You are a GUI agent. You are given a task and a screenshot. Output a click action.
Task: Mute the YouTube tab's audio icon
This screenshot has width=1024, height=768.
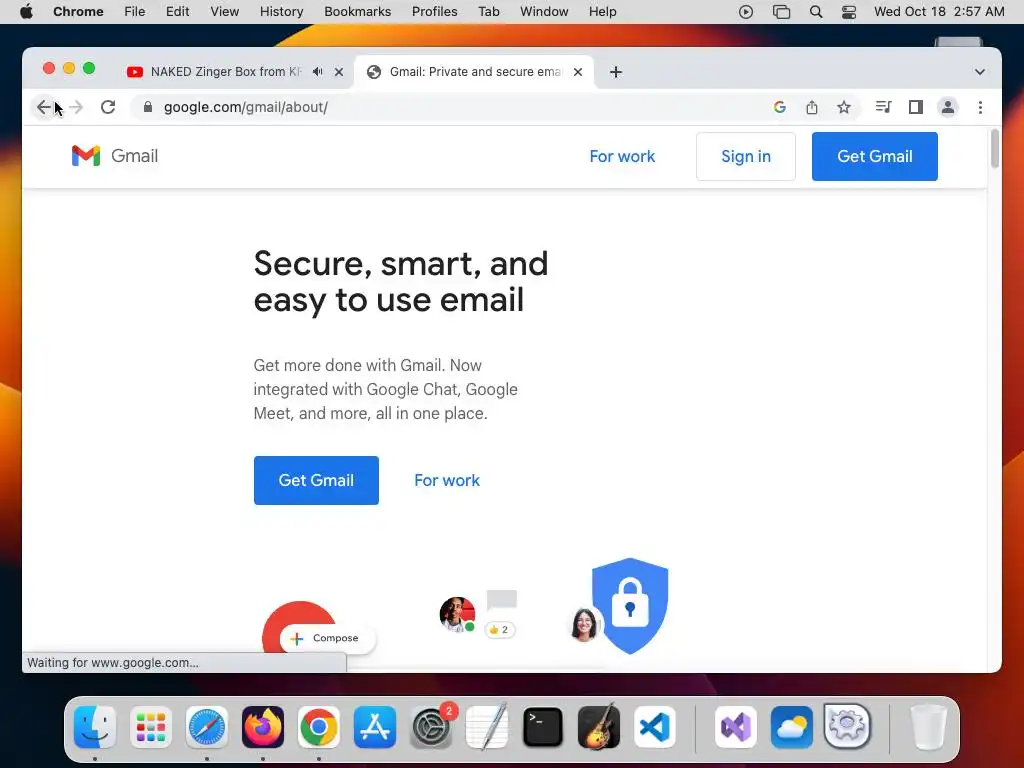(317, 72)
